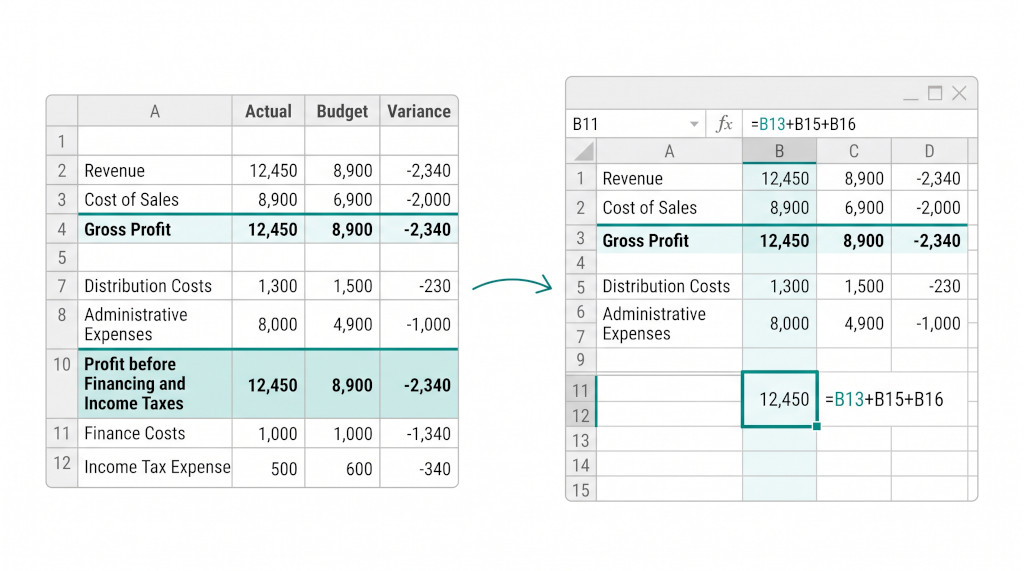Viewport: 1024px width, 571px height.
Task: Click 8,000 actual in left table
Action: (x=268, y=324)
